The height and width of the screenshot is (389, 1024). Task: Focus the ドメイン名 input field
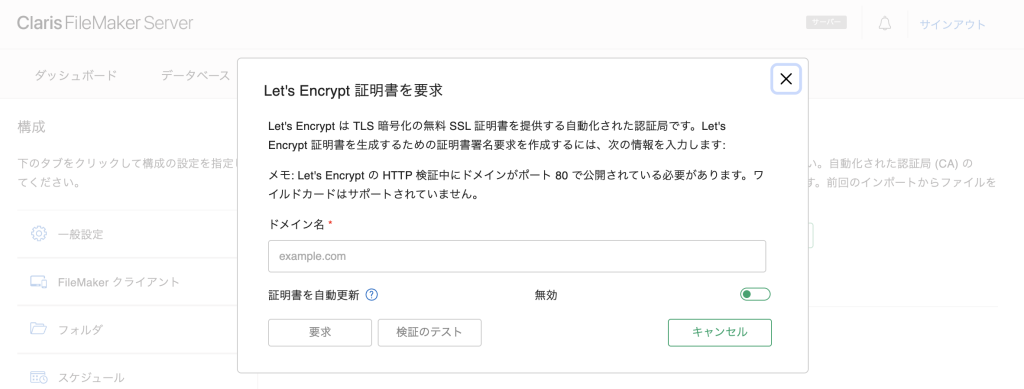tap(517, 257)
